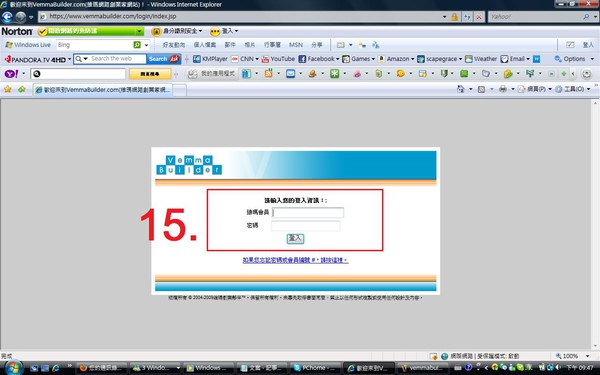
Task: Open the Norton login dropdown
Action: pos(224,31)
